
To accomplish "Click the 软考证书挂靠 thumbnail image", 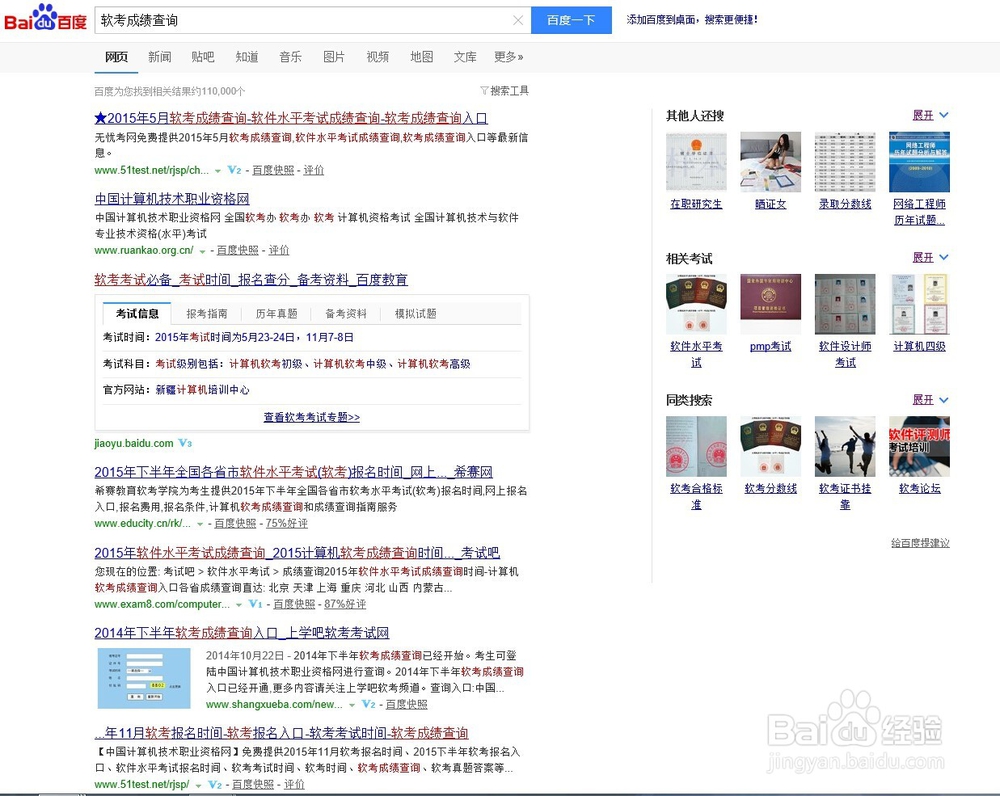I will click(845, 446).
